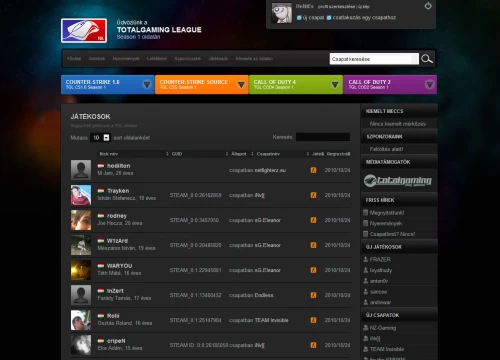This screenshot has height=360, width=500.
Task: Select the Counter-Strike 1.6 league tab
Action: [107, 85]
